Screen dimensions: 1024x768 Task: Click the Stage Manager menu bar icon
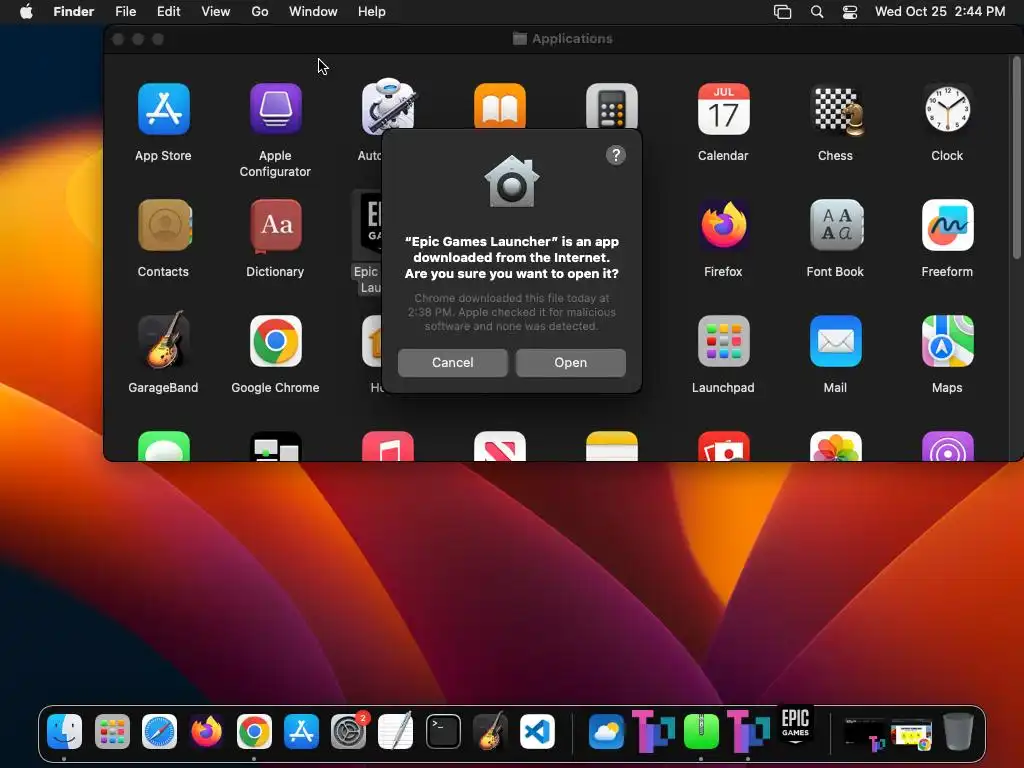782,12
